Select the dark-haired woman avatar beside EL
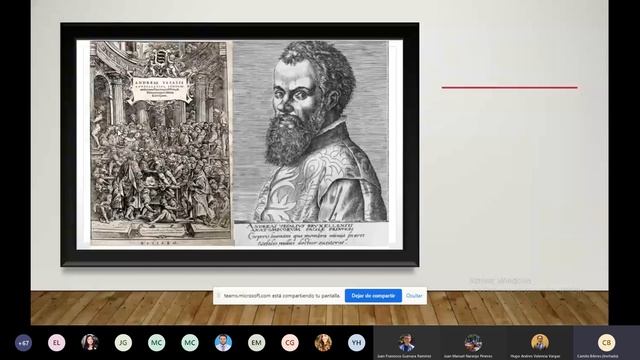This screenshot has width=640, height=360. [x=90, y=343]
